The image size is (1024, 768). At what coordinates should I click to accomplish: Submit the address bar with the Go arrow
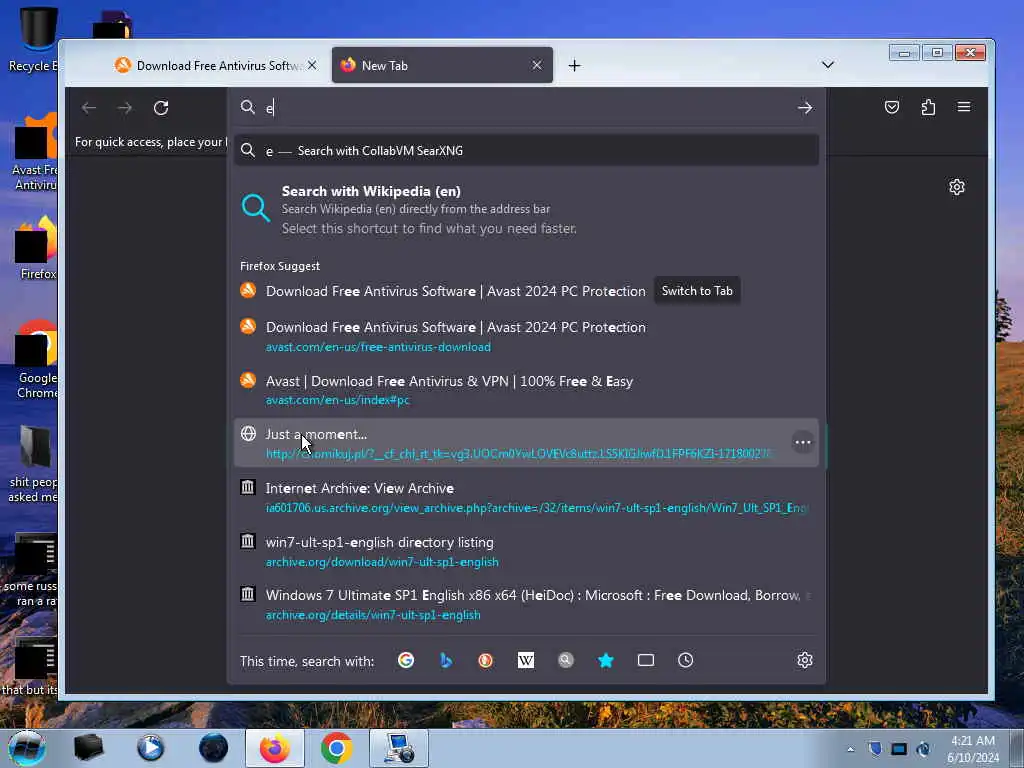[x=805, y=108]
